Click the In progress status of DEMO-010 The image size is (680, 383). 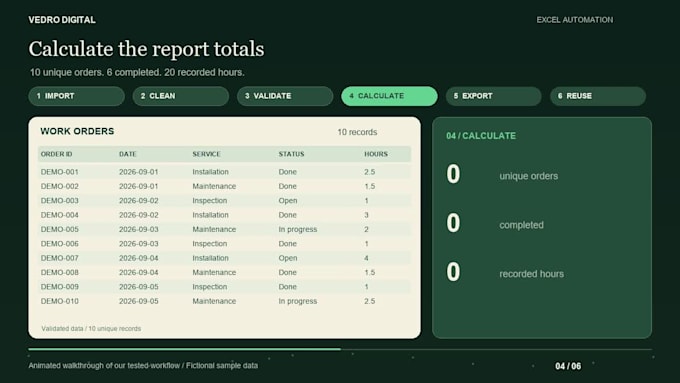coord(298,301)
